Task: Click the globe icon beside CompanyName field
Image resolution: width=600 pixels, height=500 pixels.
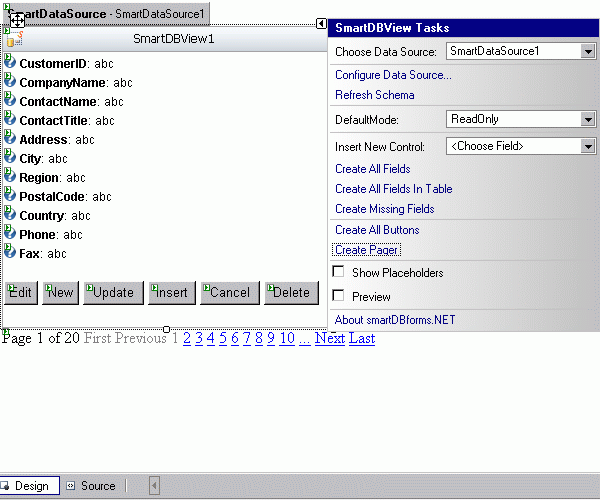Action: point(10,81)
